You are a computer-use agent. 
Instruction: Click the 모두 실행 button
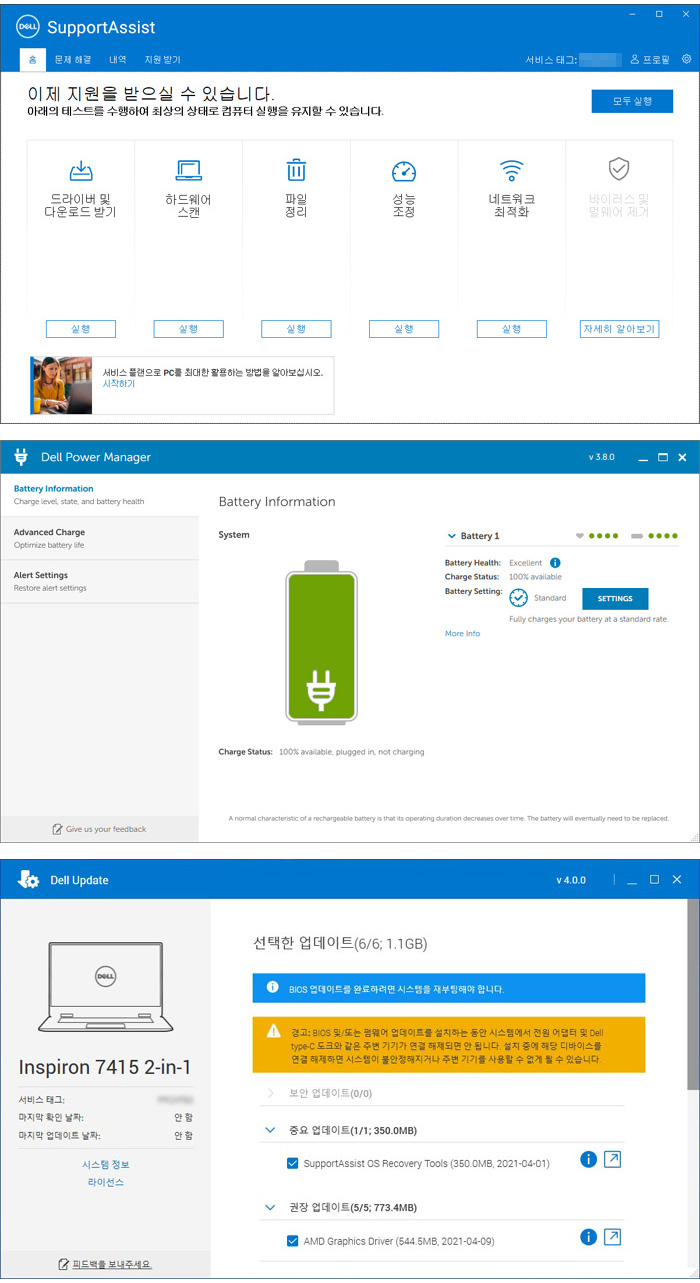(x=632, y=101)
